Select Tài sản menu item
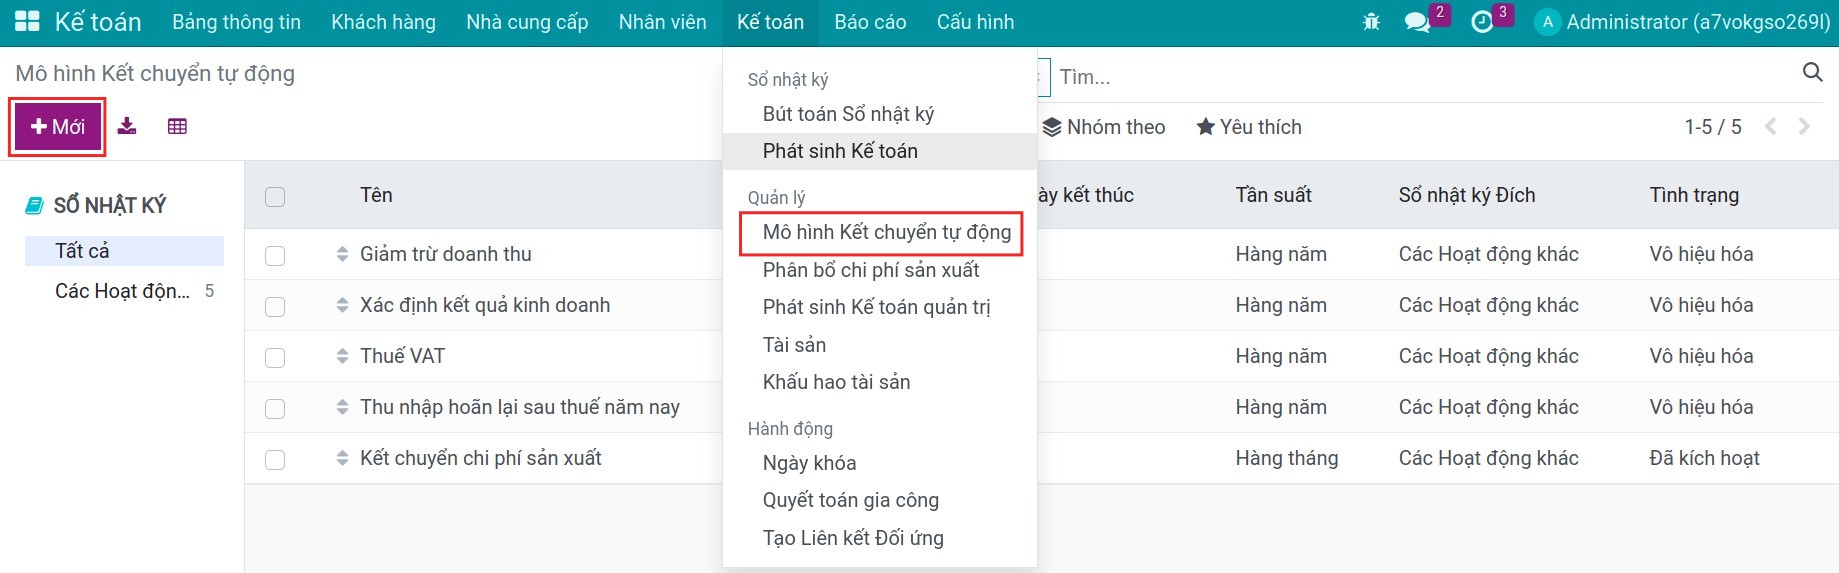The image size is (1839, 573). point(880,345)
